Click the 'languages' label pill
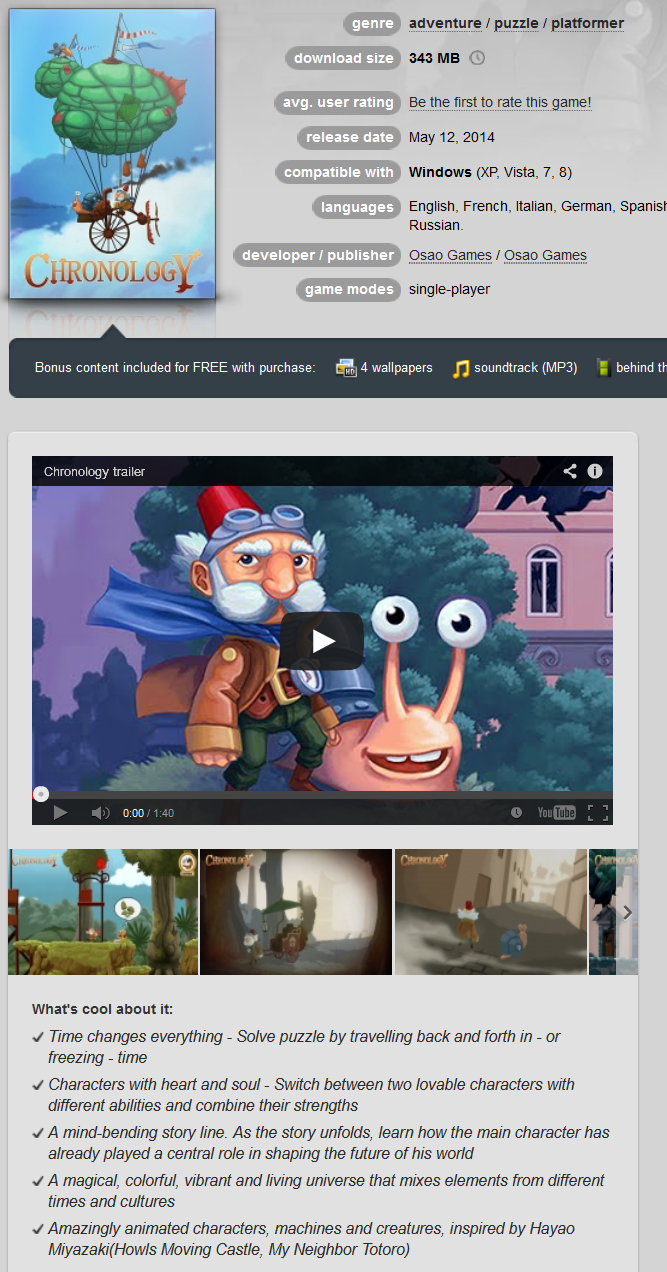 (357, 207)
